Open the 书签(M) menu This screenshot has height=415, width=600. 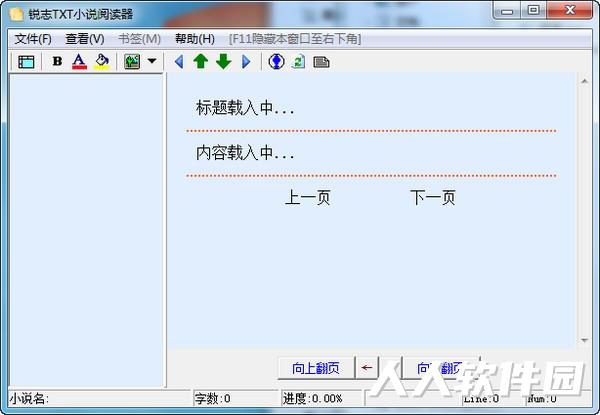click(x=139, y=39)
